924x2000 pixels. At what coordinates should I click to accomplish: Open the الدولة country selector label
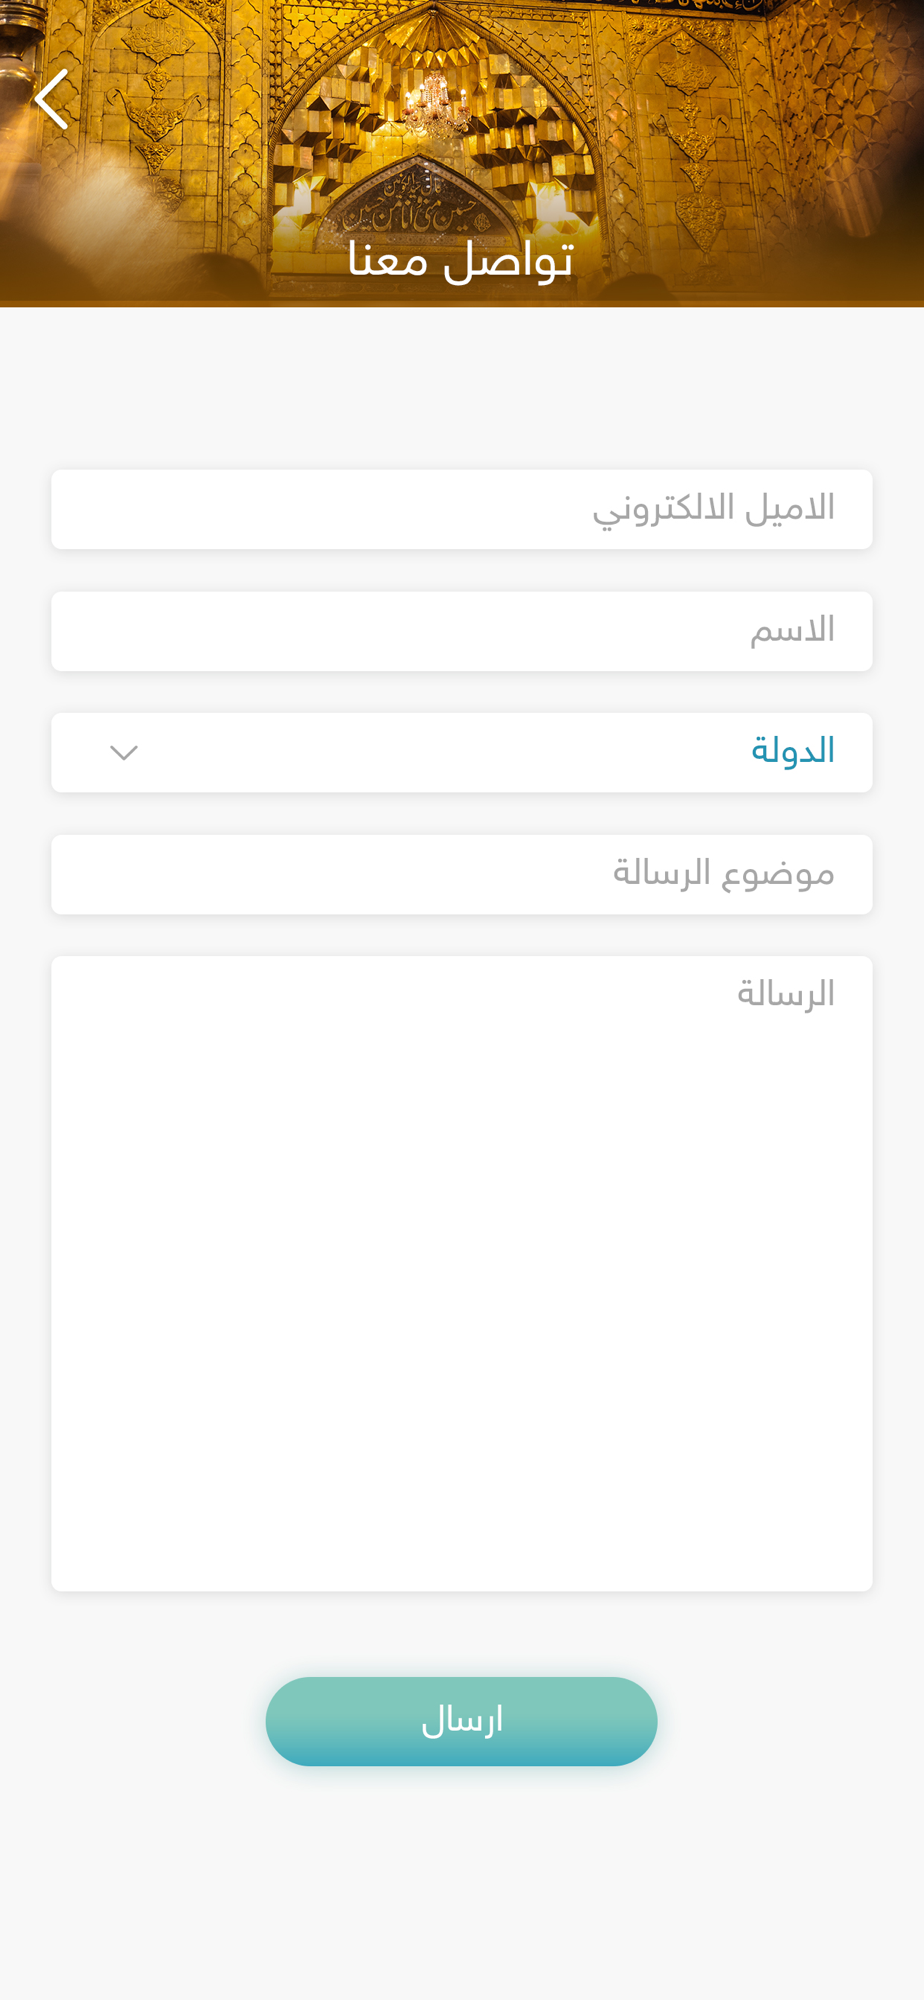pyautogui.click(x=792, y=751)
